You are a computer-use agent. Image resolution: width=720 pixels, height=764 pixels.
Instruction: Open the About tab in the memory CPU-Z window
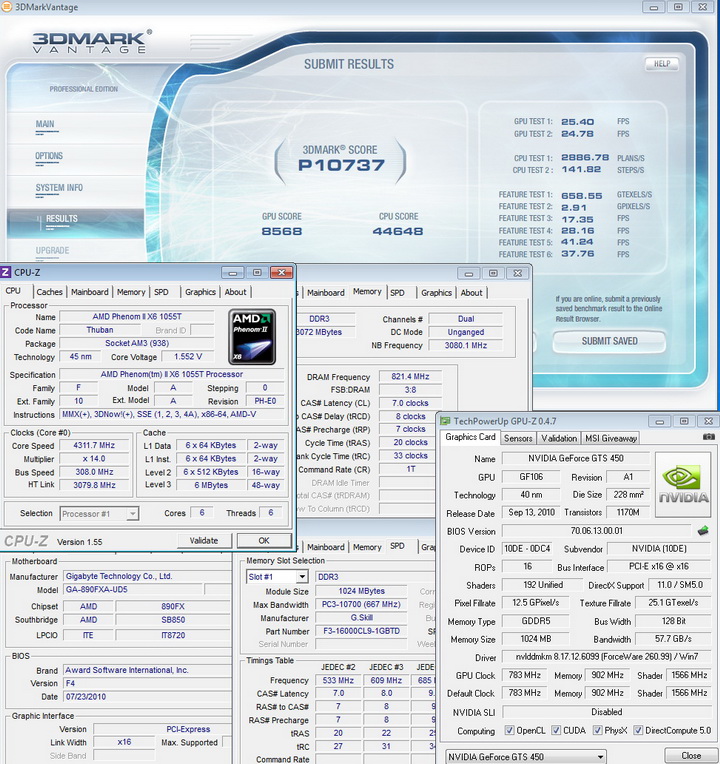coord(472,293)
